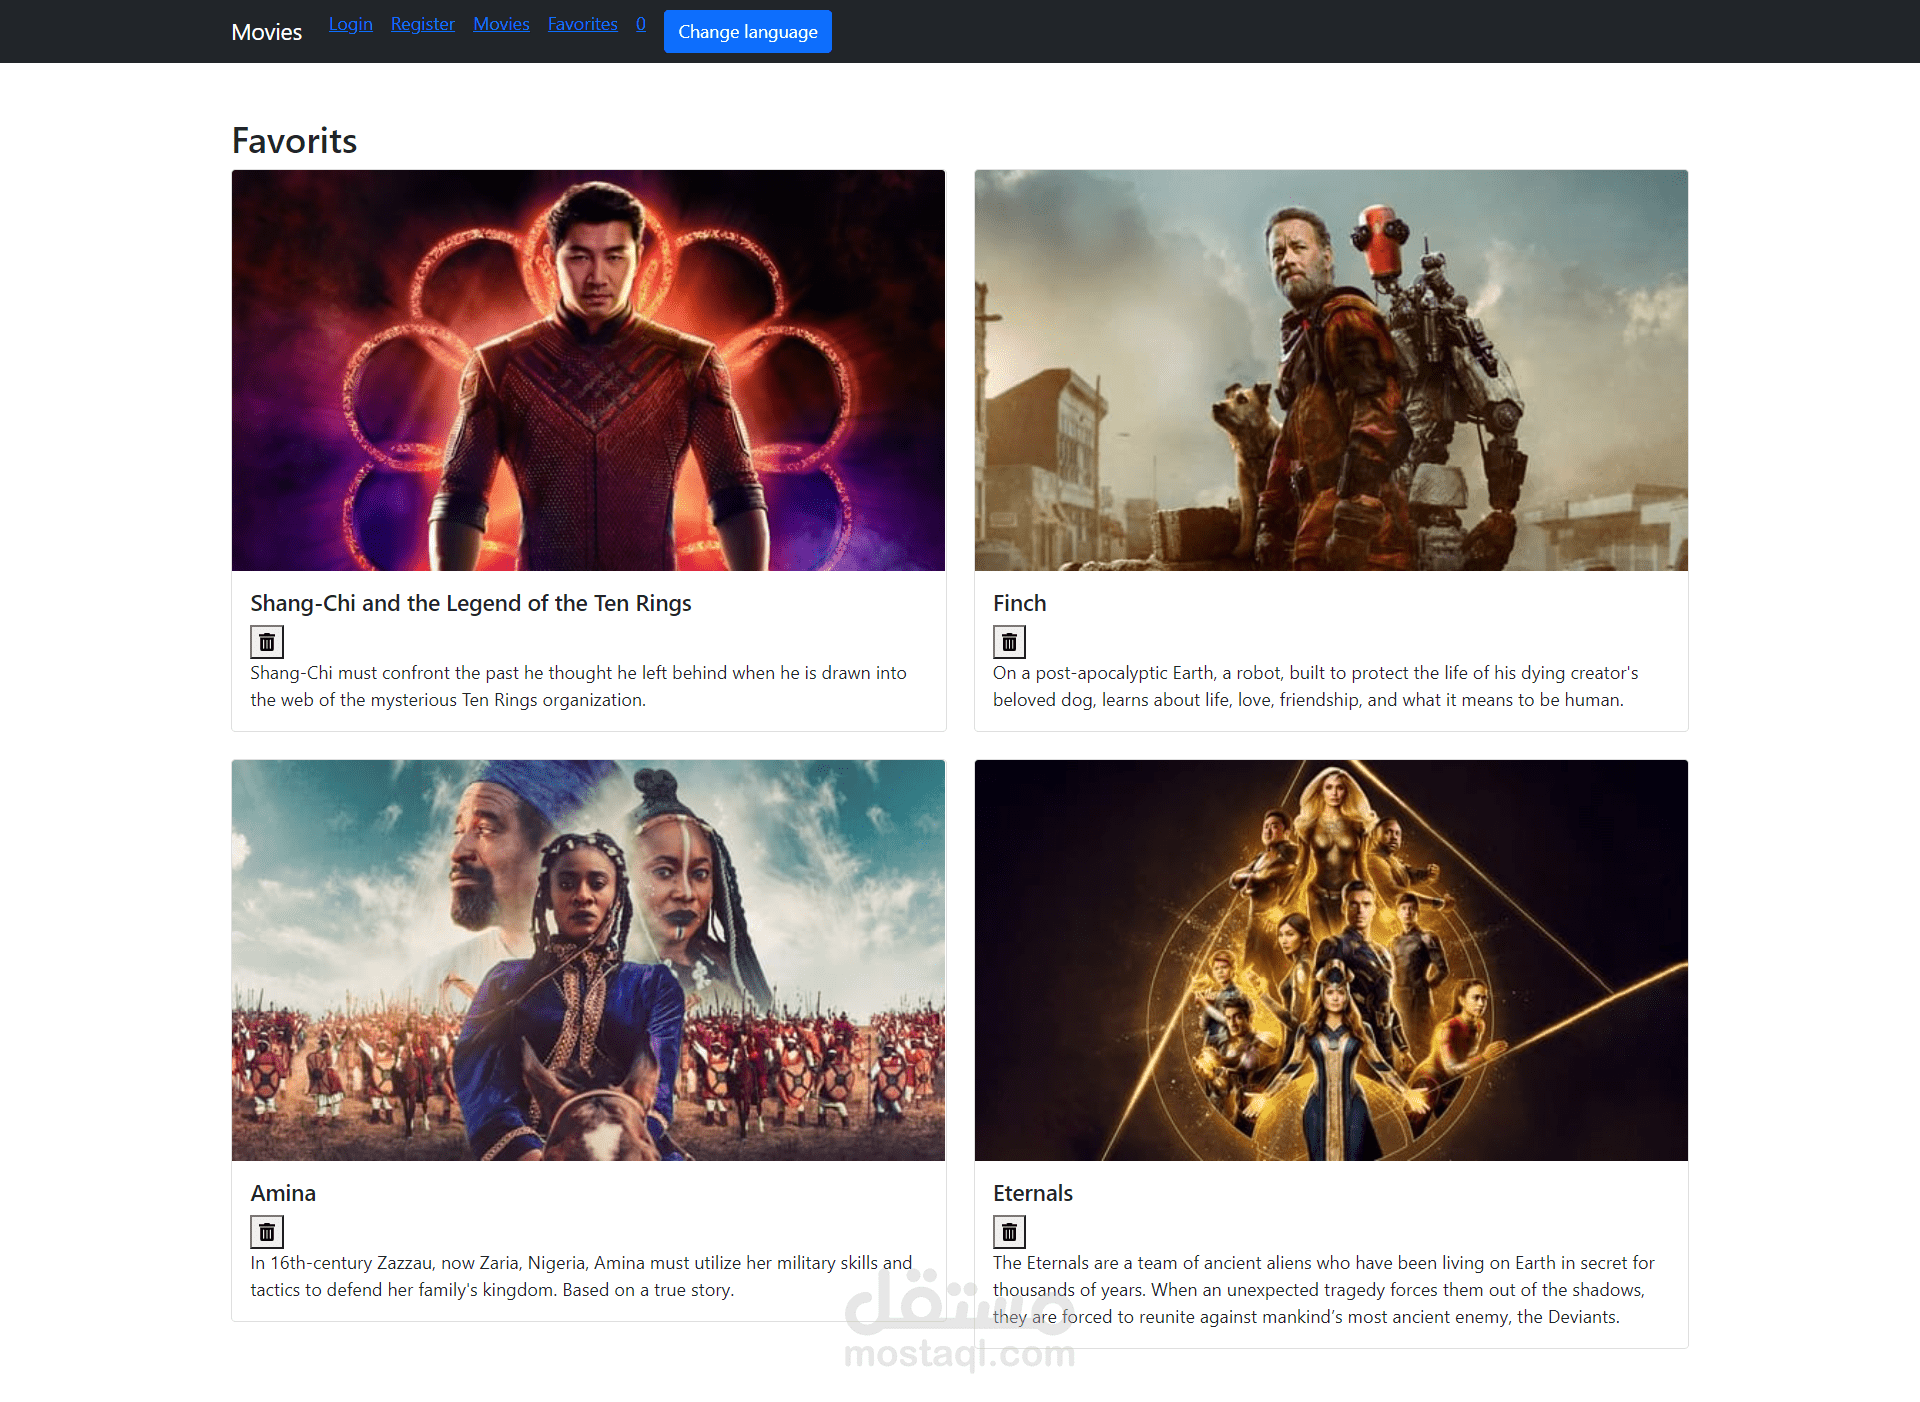Click the Amina movie poster
Viewport: 1920px width, 1402px height.
588,960
